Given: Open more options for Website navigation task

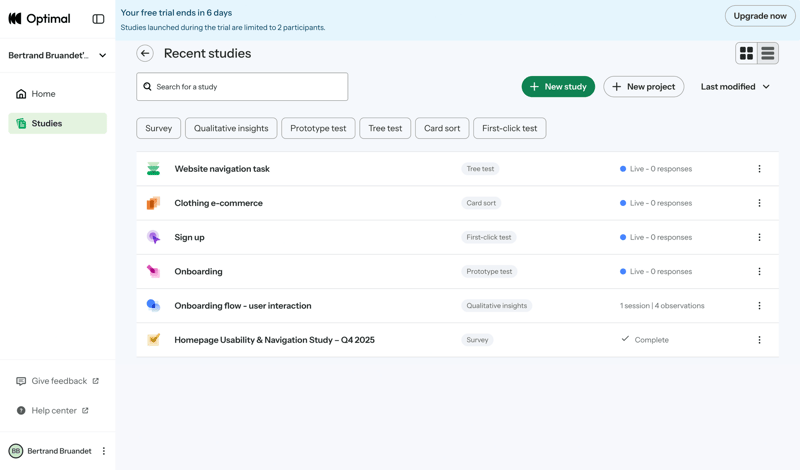Looking at the screenshot, I should (x=759, y=169).
